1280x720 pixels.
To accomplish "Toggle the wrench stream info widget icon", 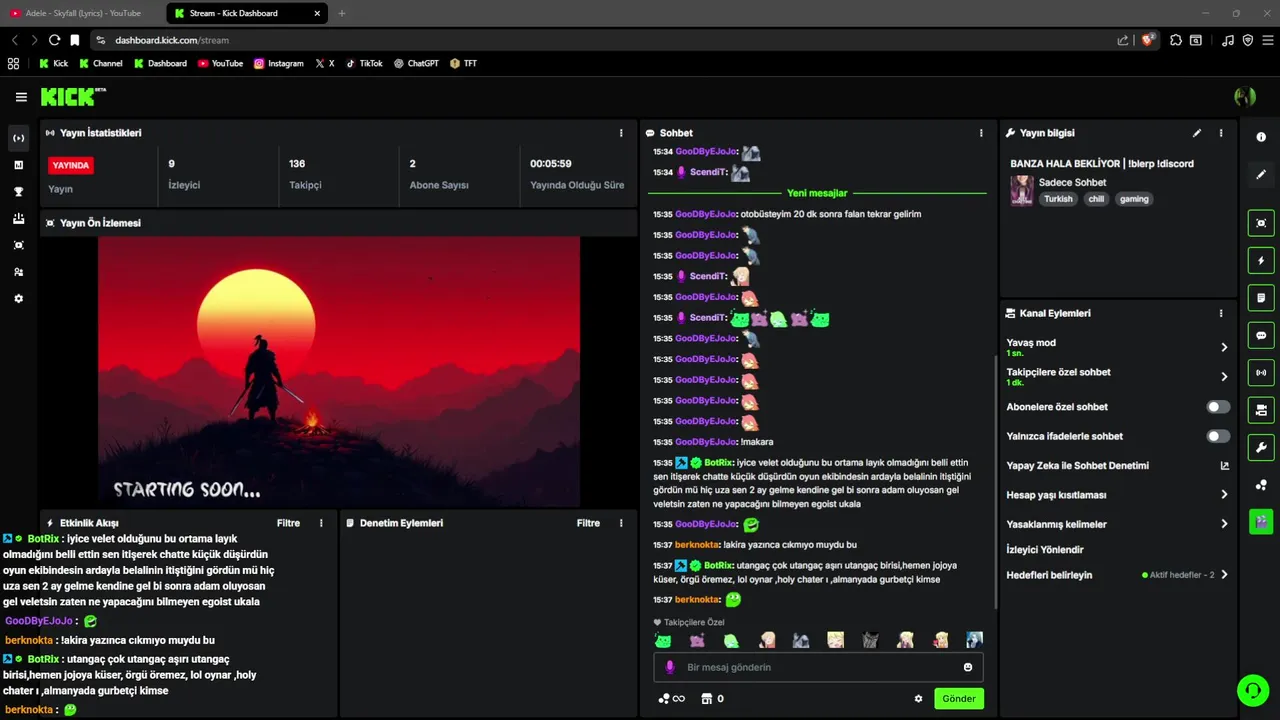I will tap(1261, 447).
